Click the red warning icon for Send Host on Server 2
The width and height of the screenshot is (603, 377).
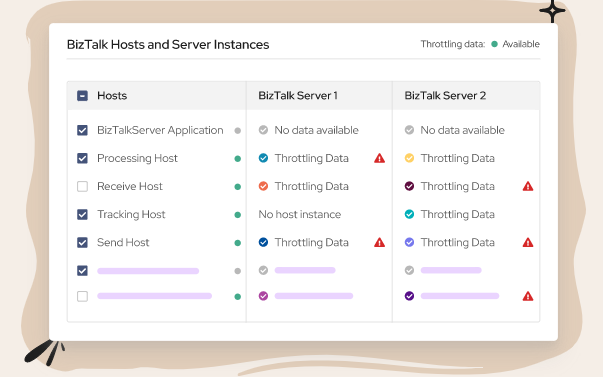click(x=528, y=242)
